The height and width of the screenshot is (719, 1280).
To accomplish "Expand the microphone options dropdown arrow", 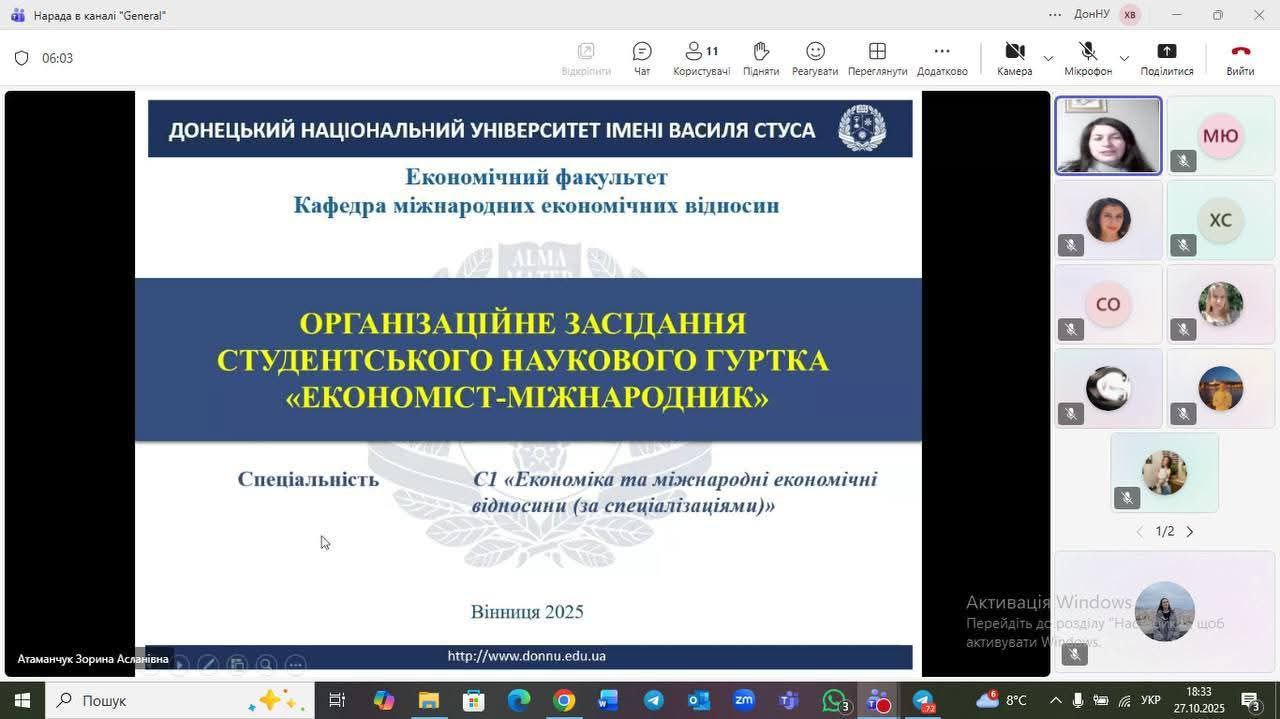I will (x=1124, y=58).
